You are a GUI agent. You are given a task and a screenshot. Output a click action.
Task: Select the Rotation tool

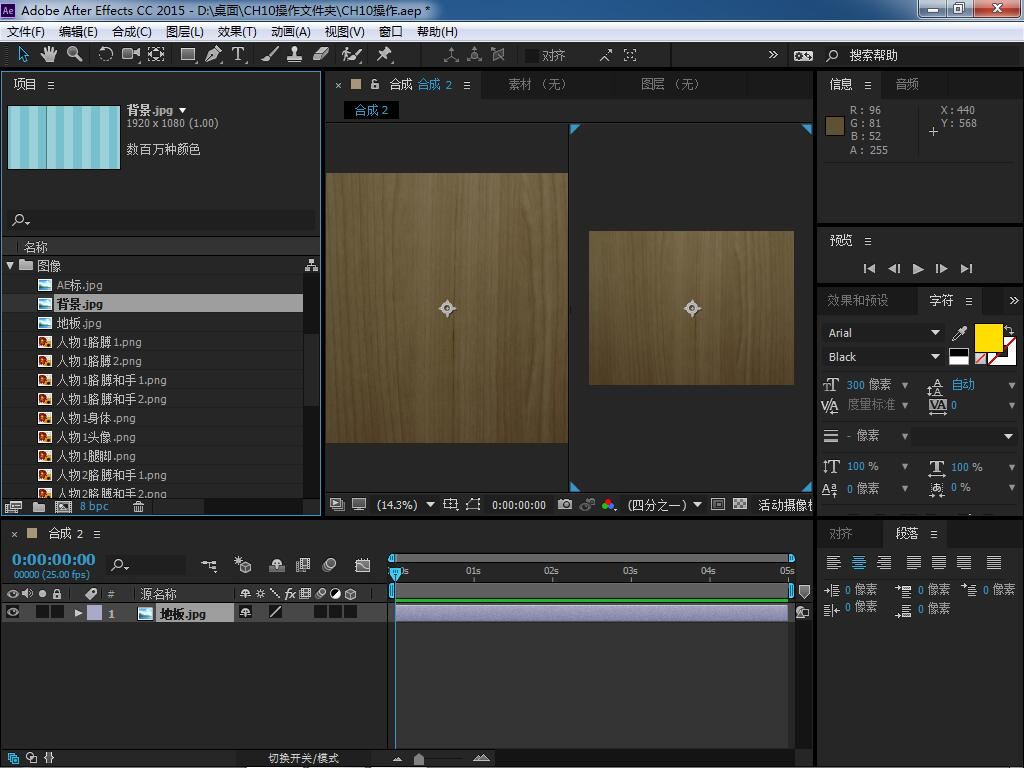tap(105, 55)
